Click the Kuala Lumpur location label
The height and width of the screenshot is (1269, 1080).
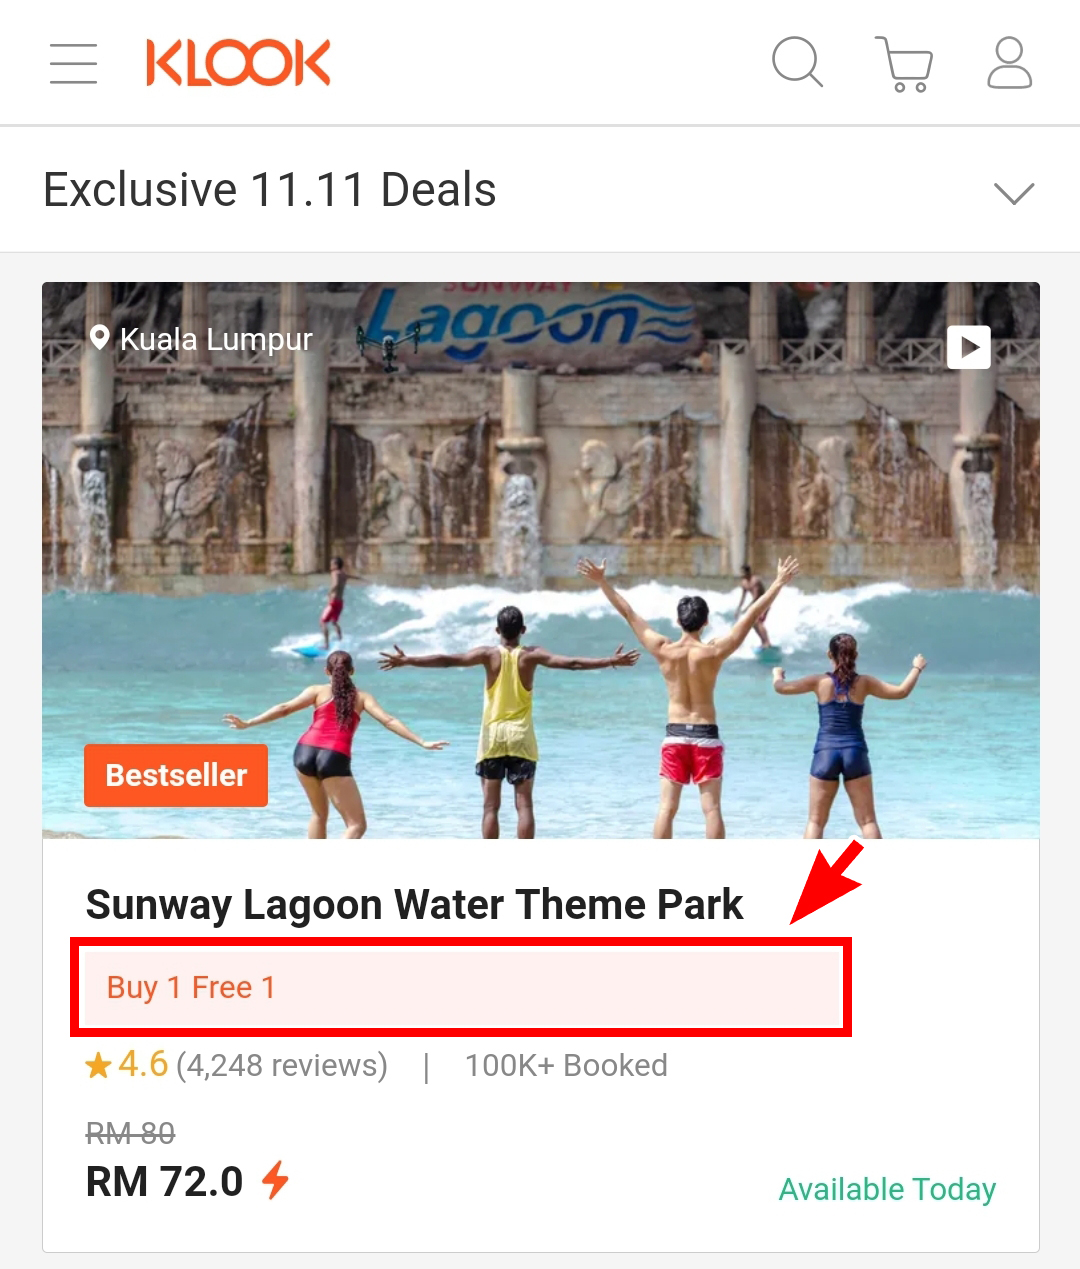pos(216,340)
